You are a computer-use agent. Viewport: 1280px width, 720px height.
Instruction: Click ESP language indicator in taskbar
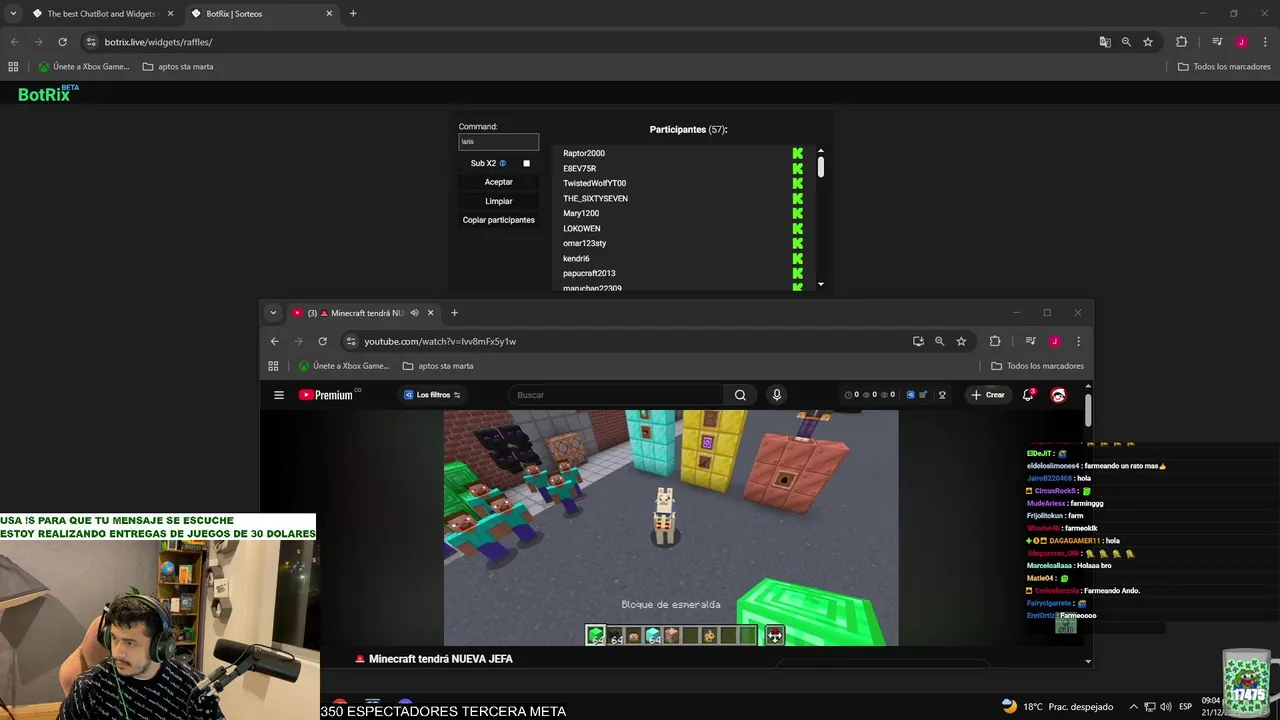coord(1185,707)
